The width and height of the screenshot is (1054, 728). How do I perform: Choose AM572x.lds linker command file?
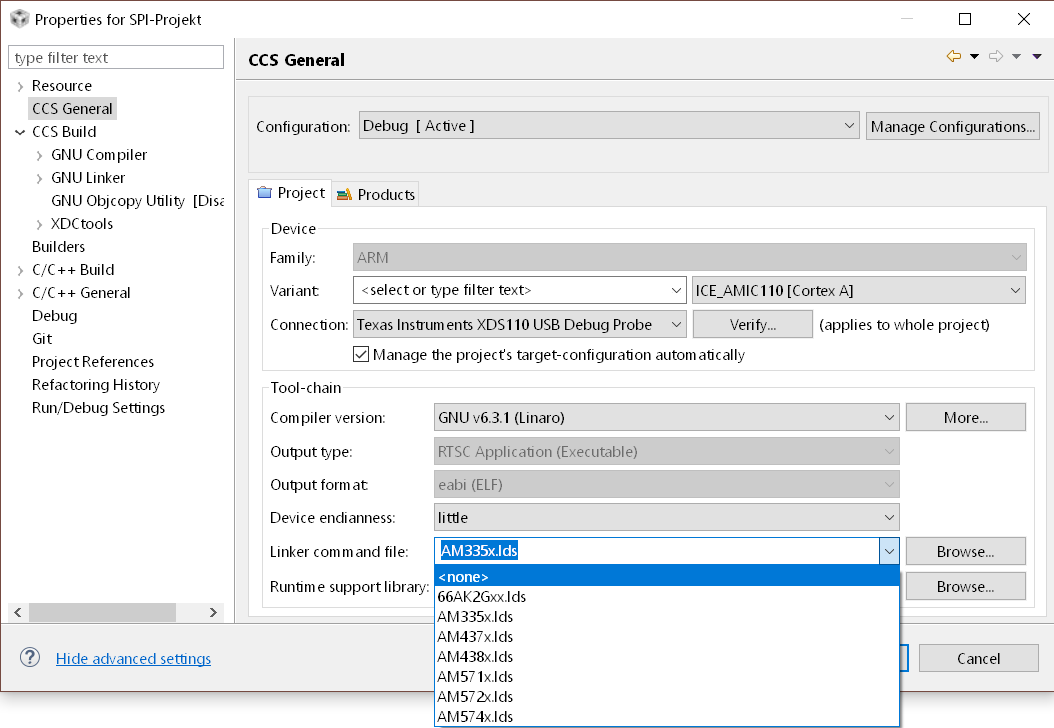(475, 696)
